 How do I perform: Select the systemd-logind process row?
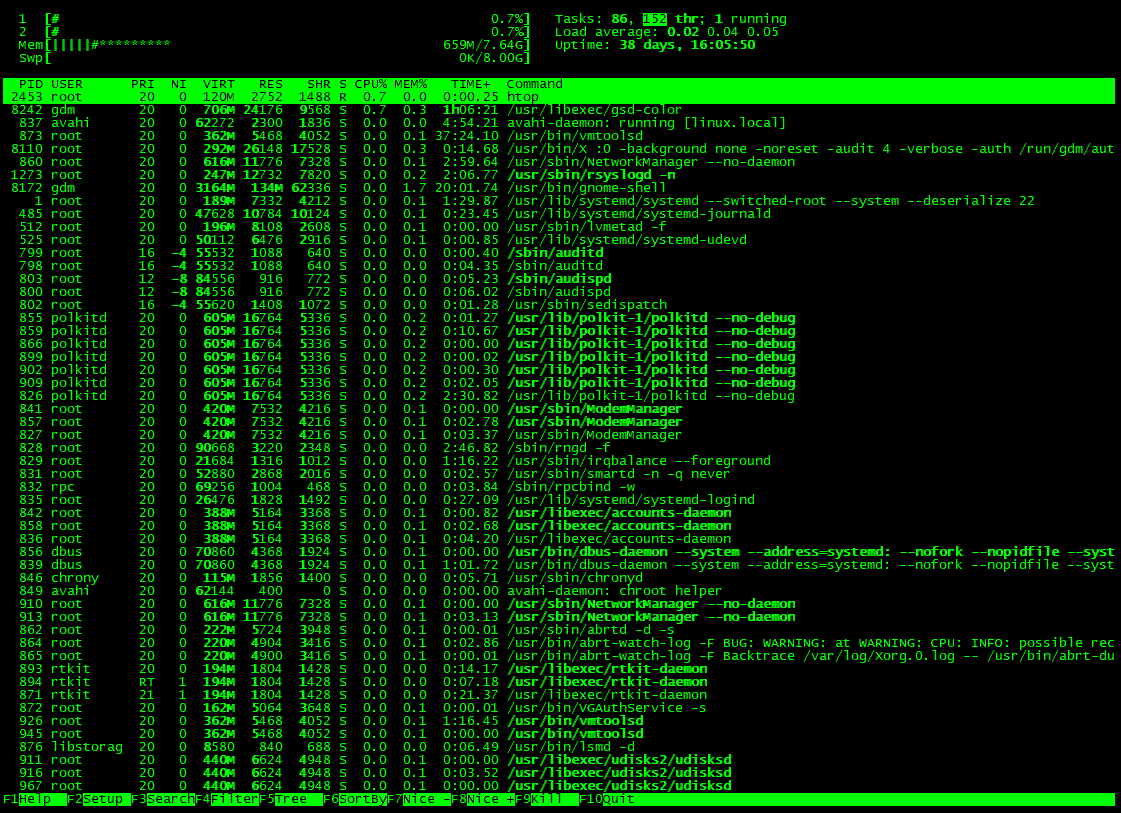point(559,500)
